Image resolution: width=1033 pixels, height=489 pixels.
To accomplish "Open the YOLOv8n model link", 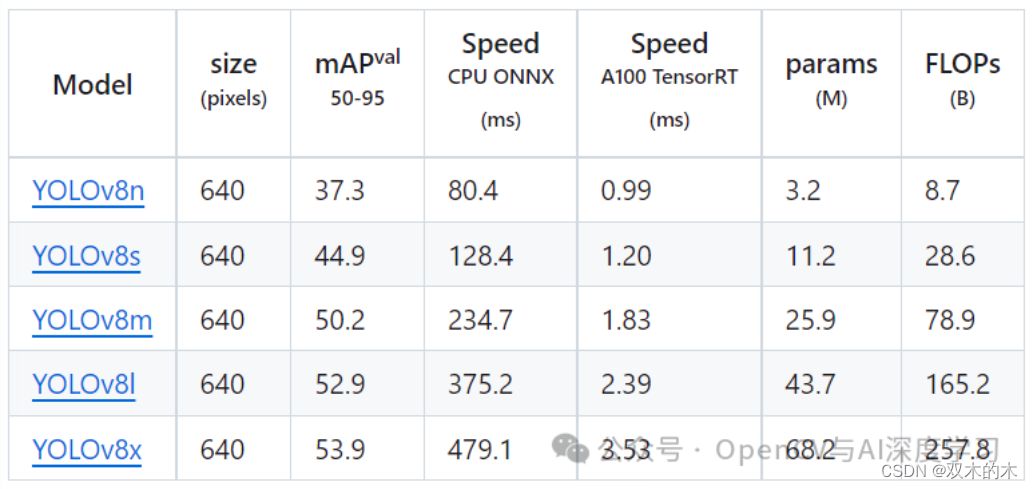I will (88, 190).
